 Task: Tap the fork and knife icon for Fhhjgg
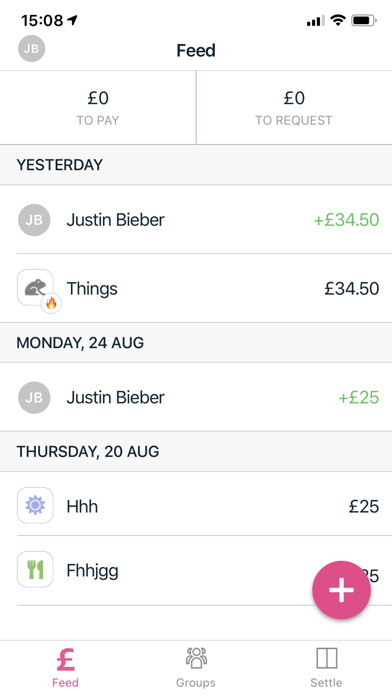coord(35,569)
